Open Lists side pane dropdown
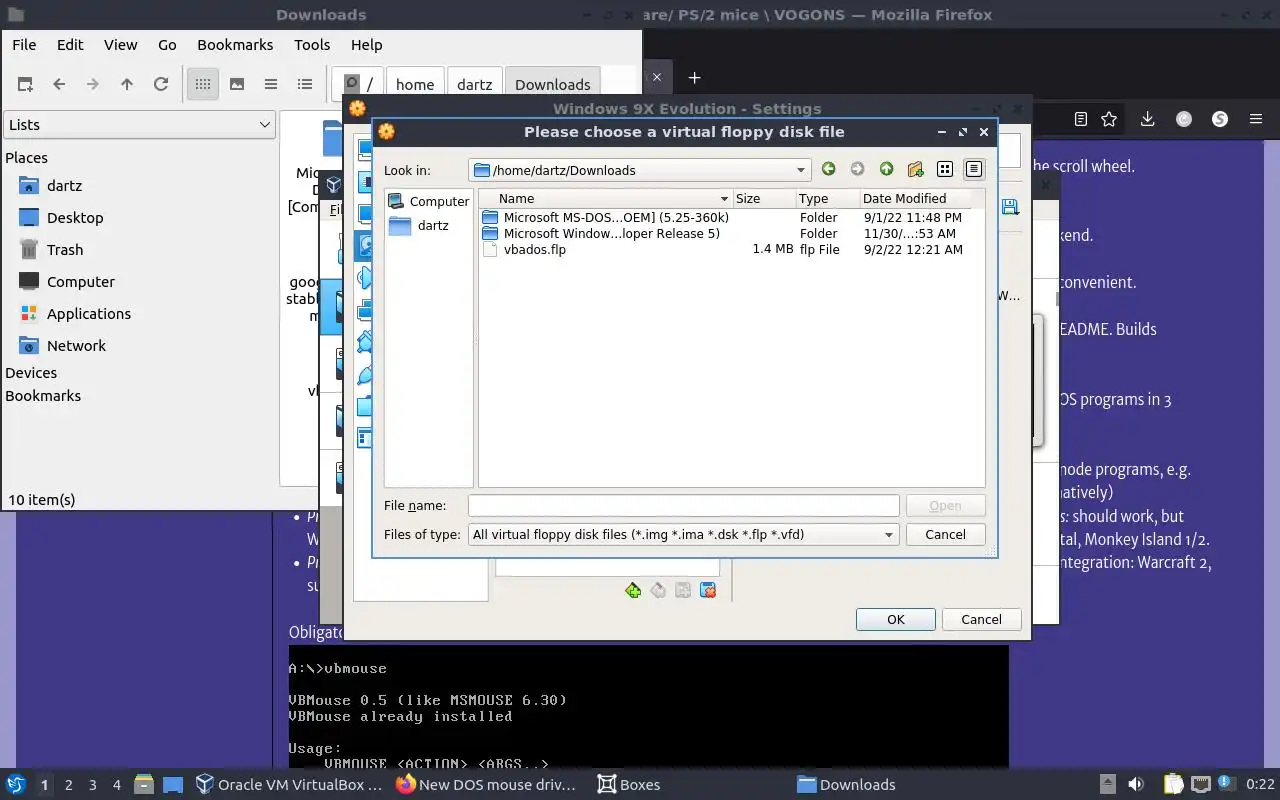 click(x=140, y=125)
